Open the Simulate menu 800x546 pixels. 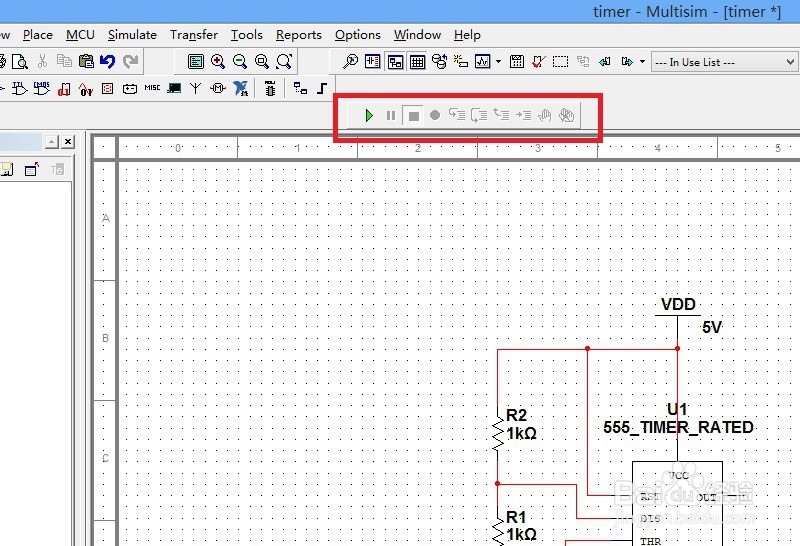[132, 35]
